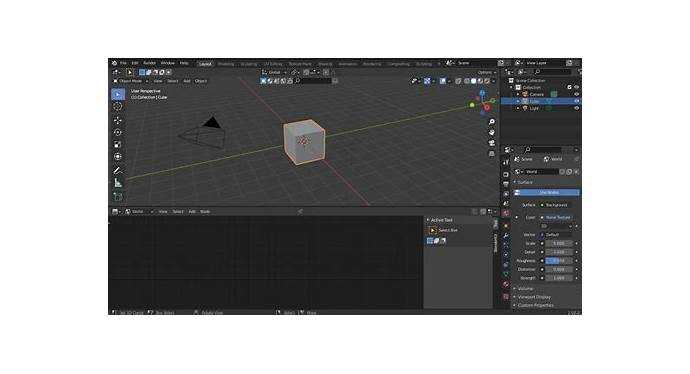Open the Material properties tab icon
This screenshot has height=374, width=690.
pos(506,285)
